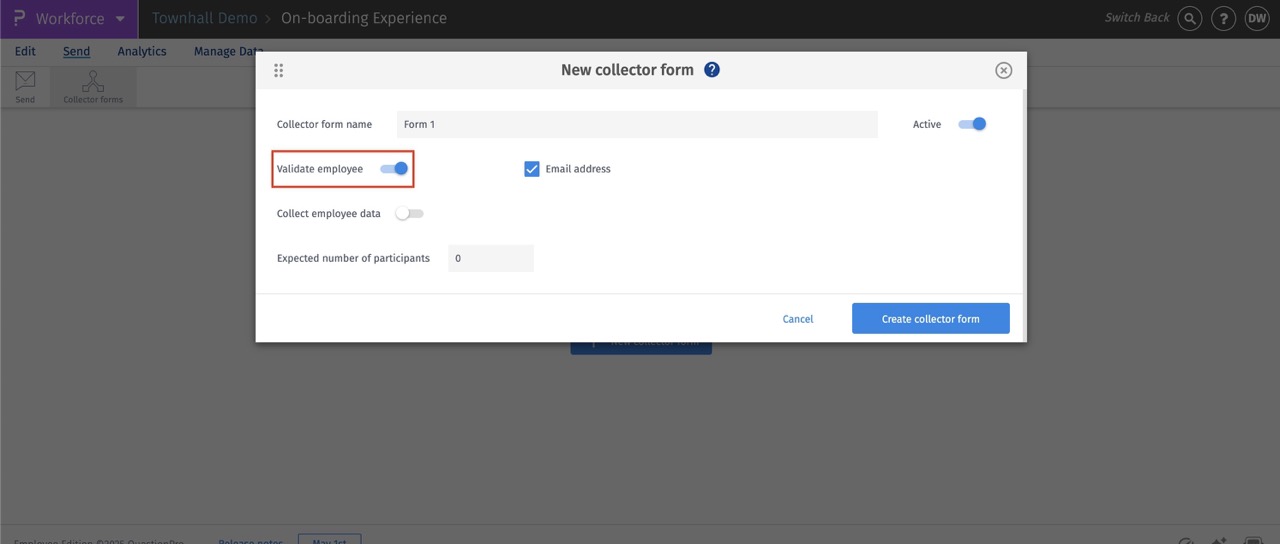Click the QuestionPro P logo
The width and height of the screenshot is (1280, 544).
coord(18,18)
